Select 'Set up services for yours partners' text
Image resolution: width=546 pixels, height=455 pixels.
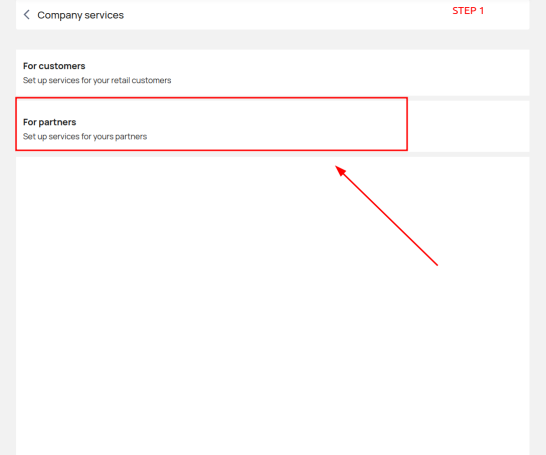(85, 136)
